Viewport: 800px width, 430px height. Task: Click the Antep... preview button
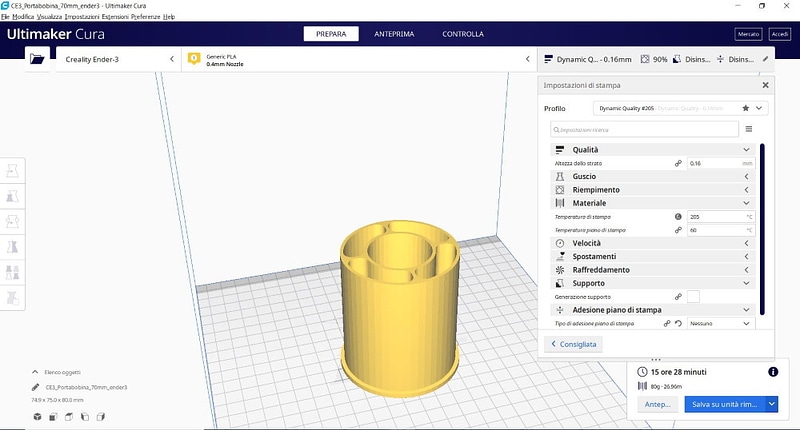click(657, 404)
